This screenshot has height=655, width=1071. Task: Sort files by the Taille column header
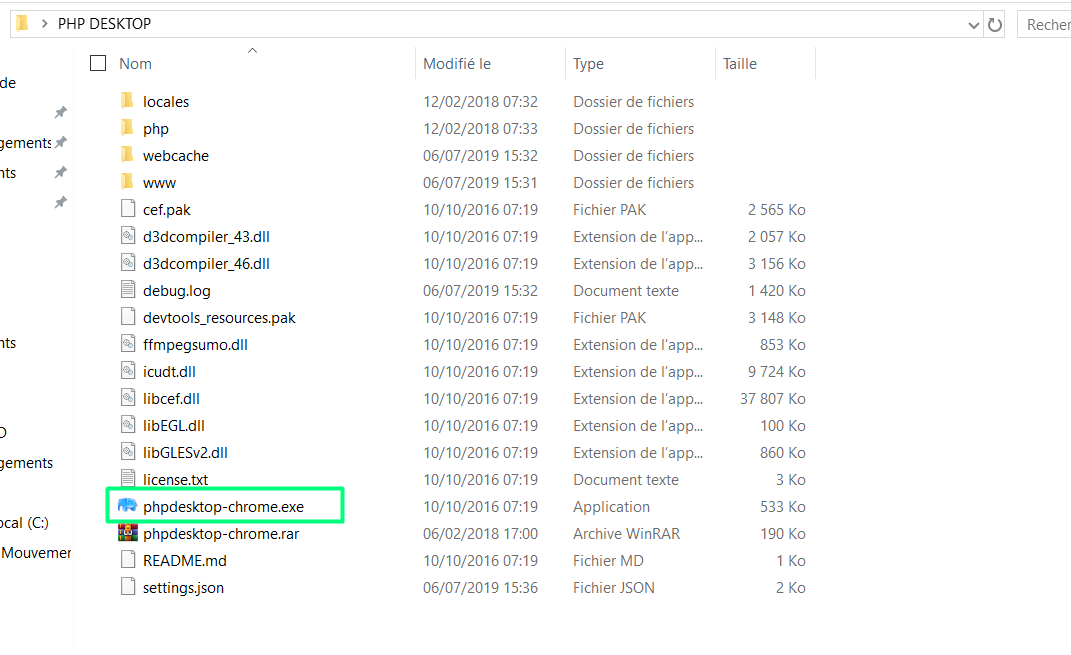coord(738,62)
